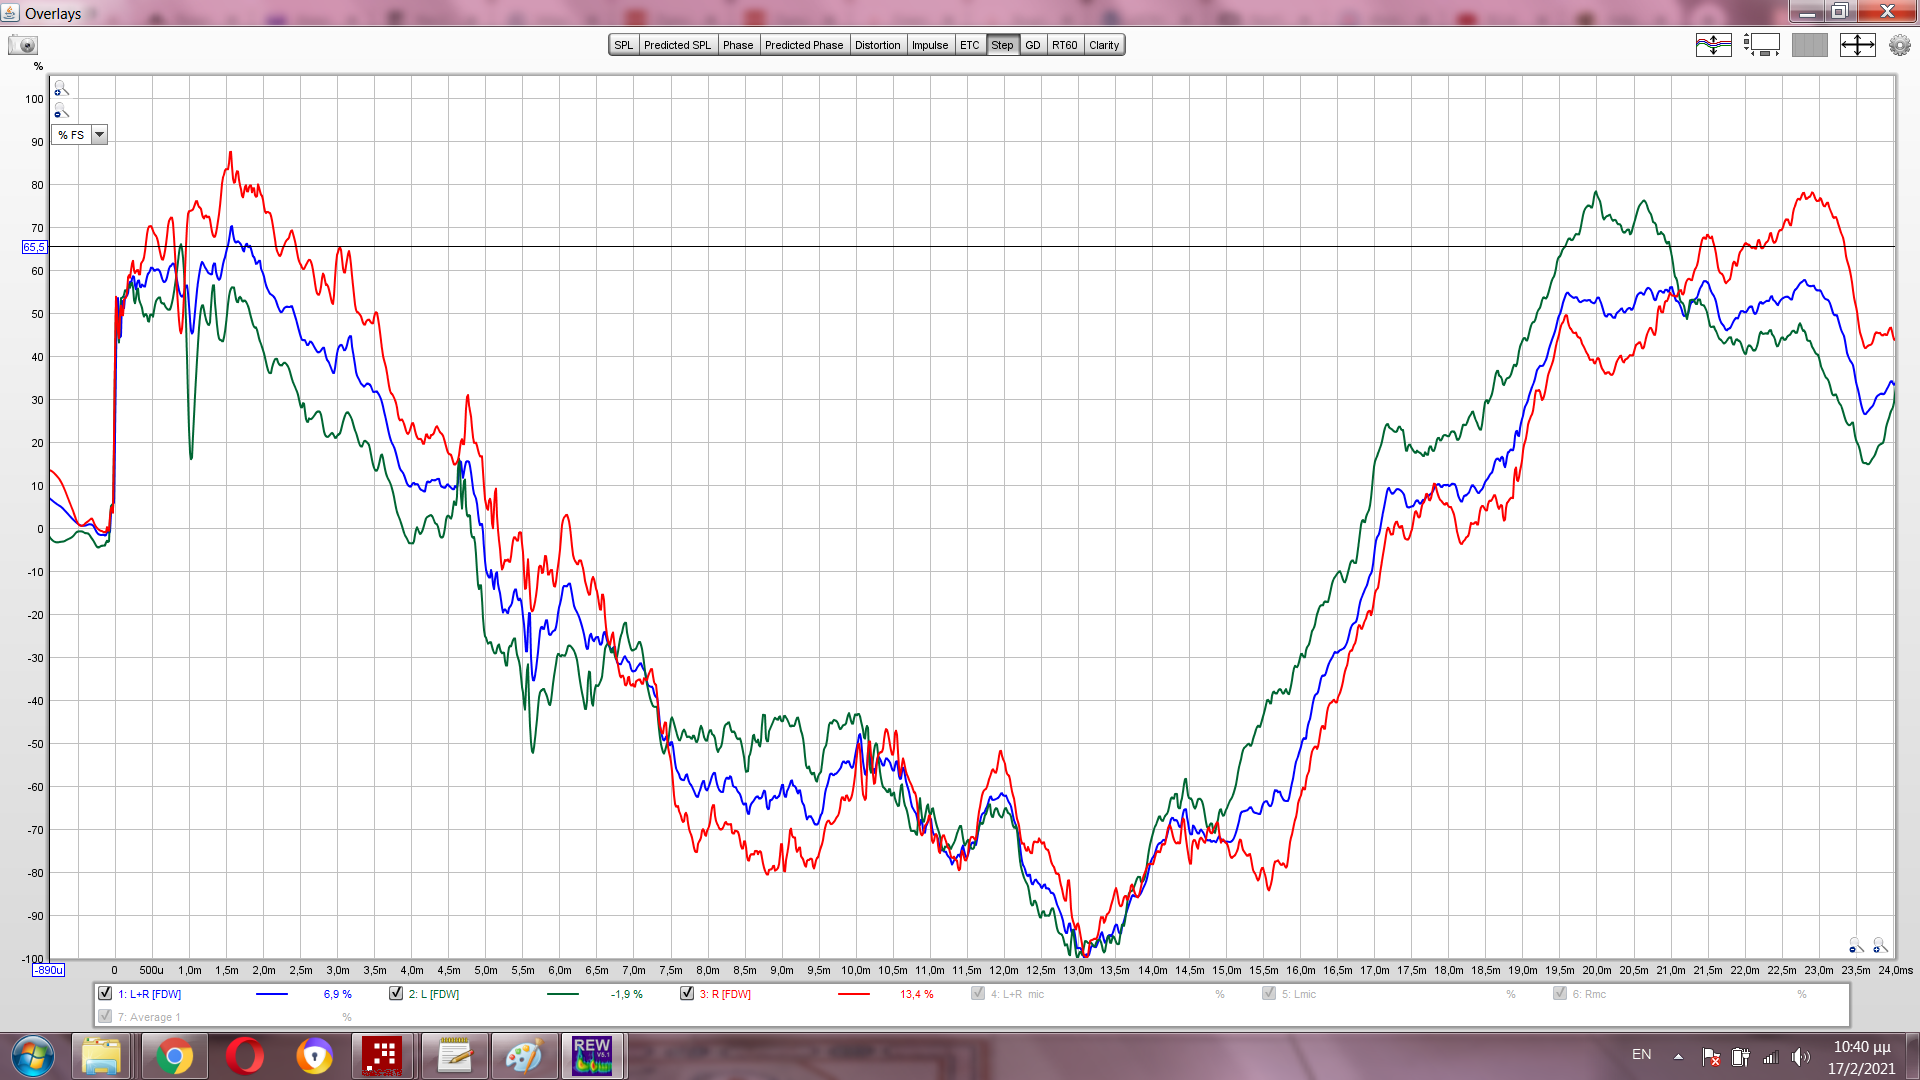Viewport: 1920px width, 1080px height.
Task: Switch to the Impulse tab
Action: [929, 45]
